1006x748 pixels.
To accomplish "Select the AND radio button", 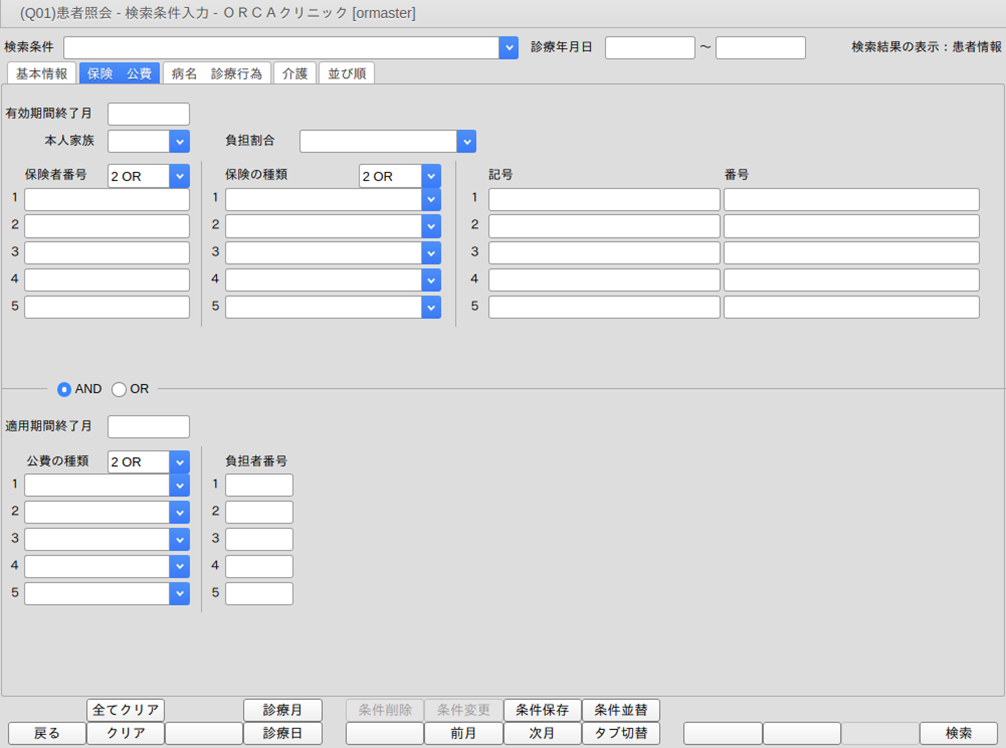I will (65, 389).
